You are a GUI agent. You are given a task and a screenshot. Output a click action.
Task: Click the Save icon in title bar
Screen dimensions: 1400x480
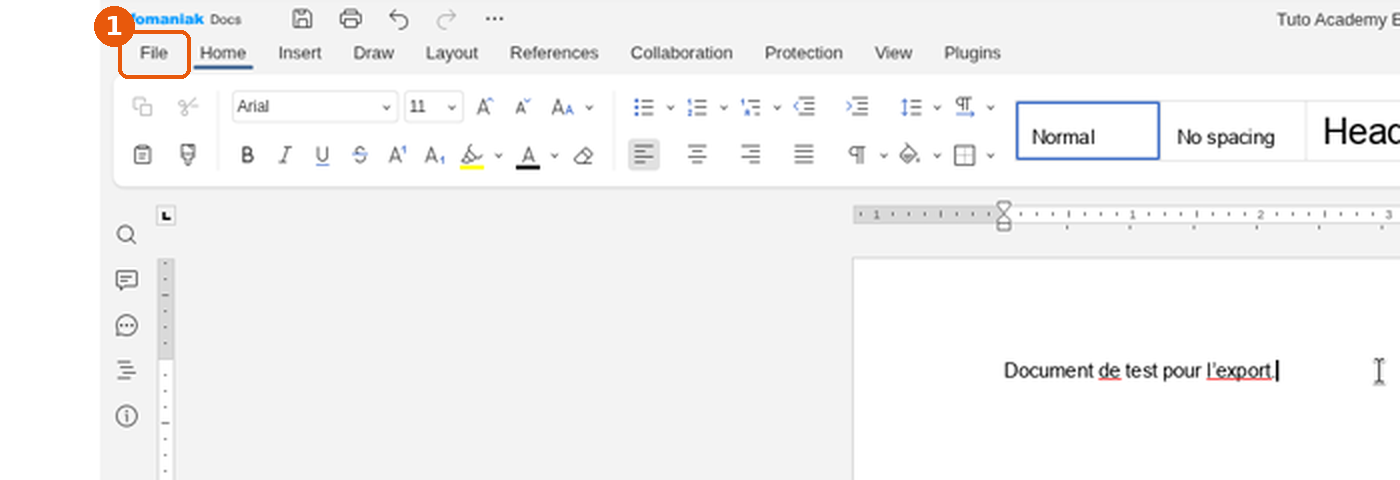click(x=302, y=18)
